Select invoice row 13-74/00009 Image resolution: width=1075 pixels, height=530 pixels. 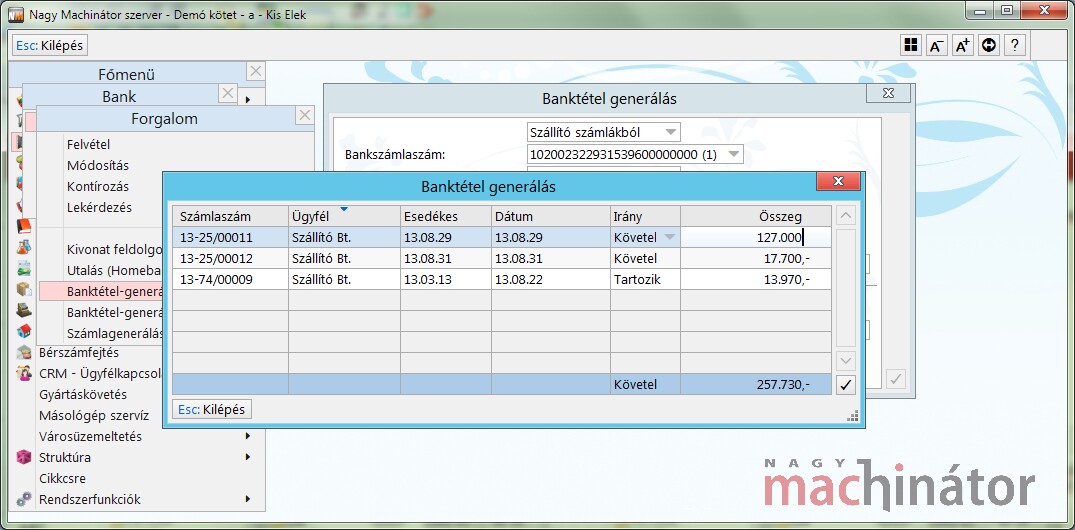pos(501,280)
